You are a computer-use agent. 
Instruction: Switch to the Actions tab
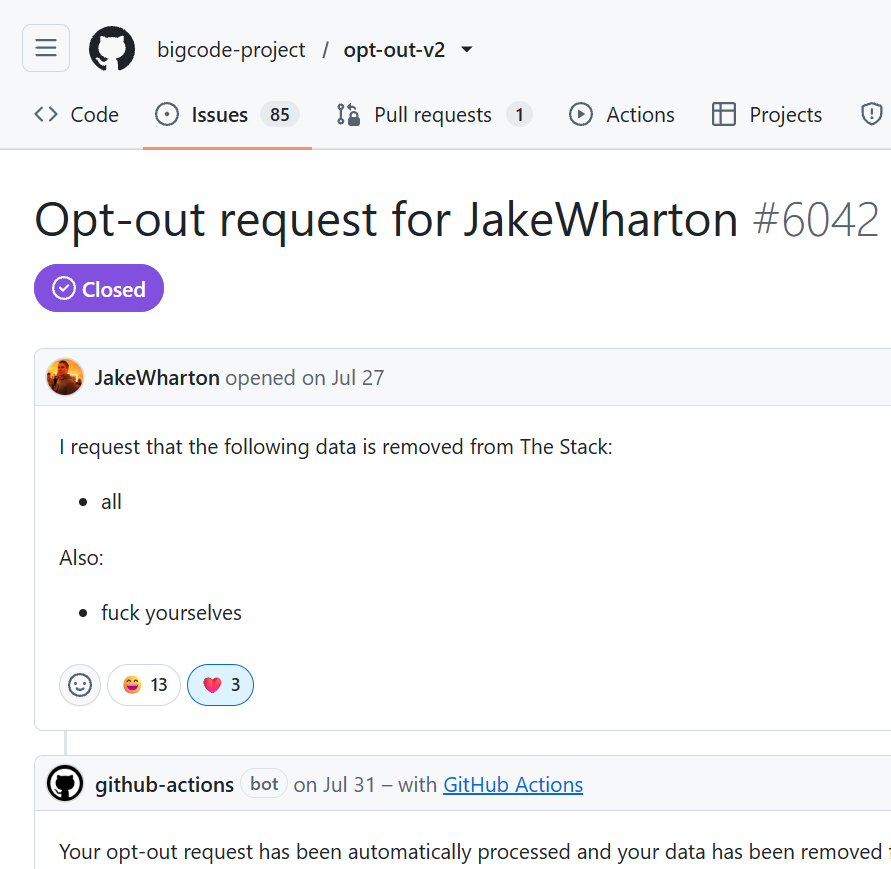pyautogui.click(x=622, y=115)
